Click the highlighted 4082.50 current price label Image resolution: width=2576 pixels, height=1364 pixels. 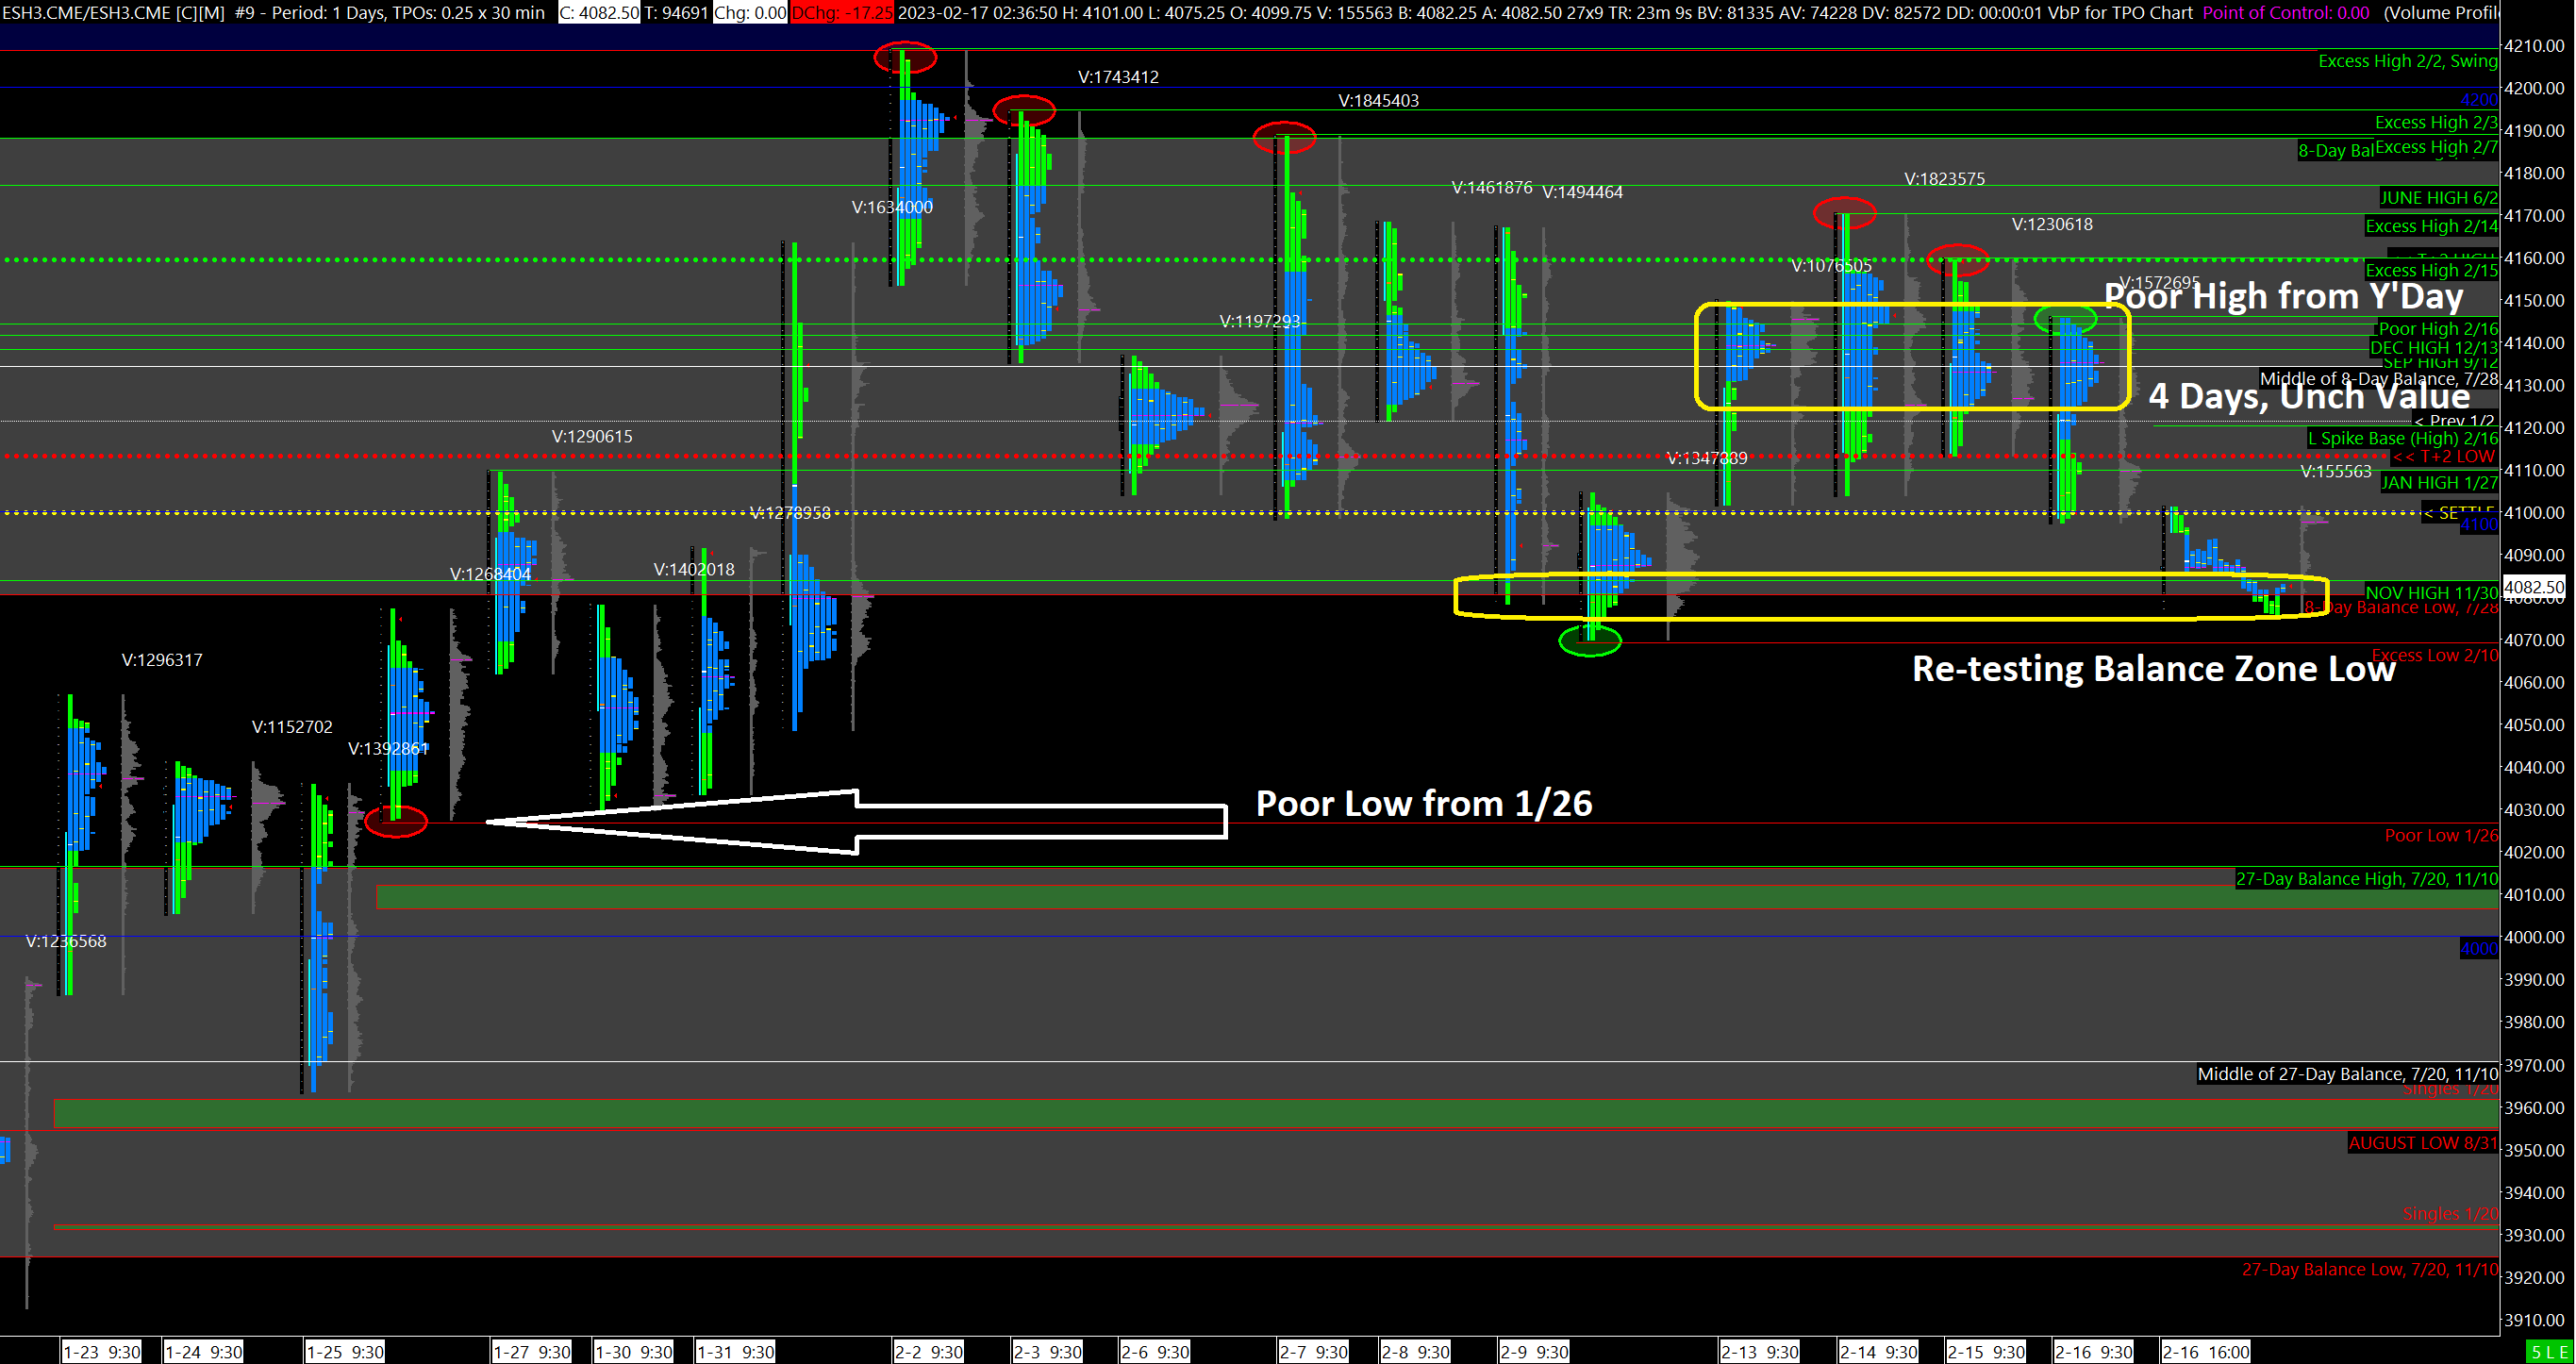click(2534, 587)
